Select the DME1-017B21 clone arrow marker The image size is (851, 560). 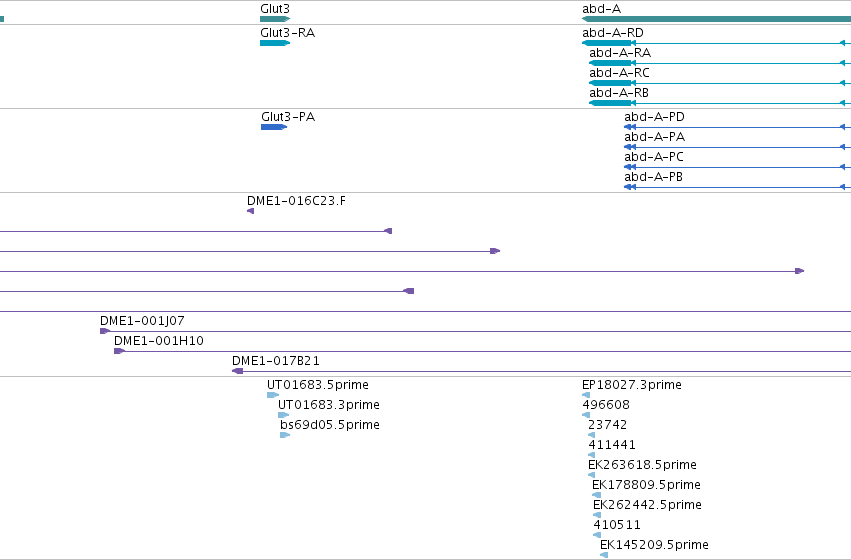237,371
